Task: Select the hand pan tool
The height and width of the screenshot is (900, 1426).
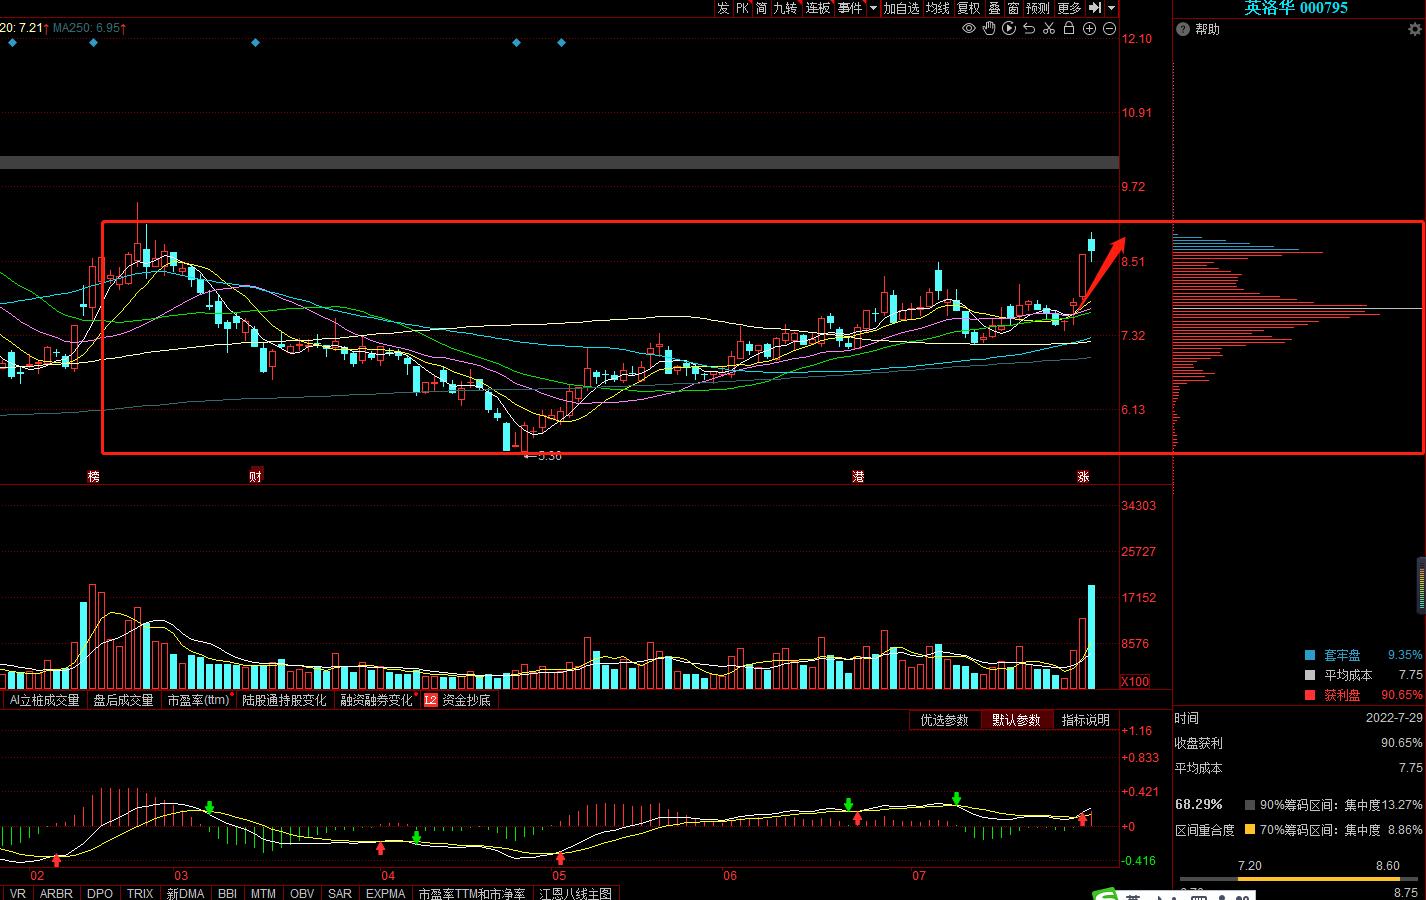Action: [x=989, y=29]
